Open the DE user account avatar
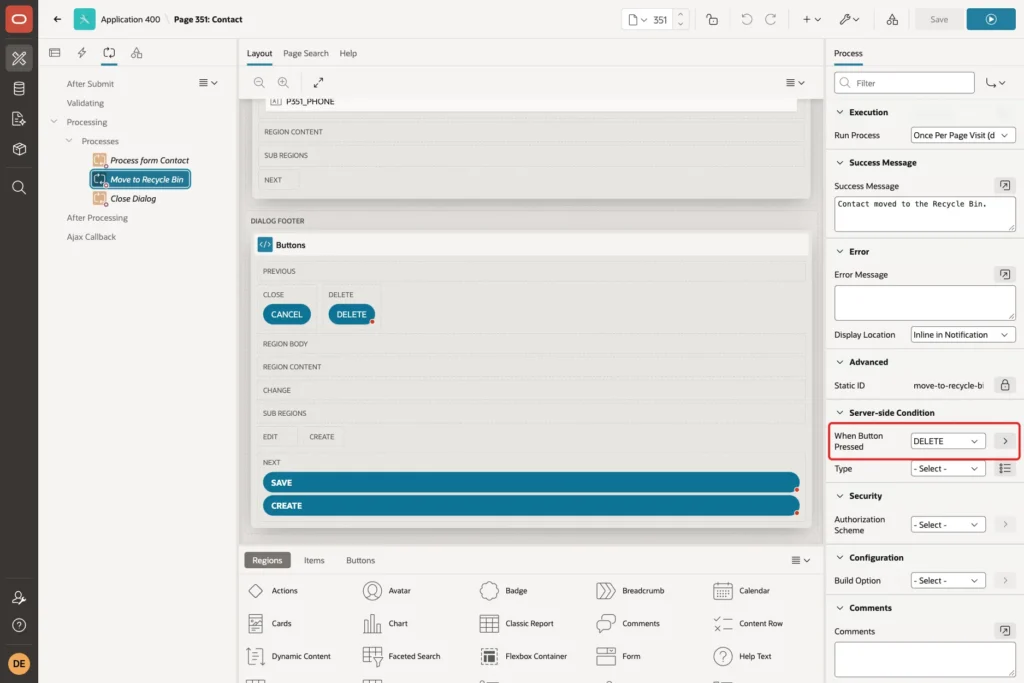 pyautogui.click(x=19, y=663)
